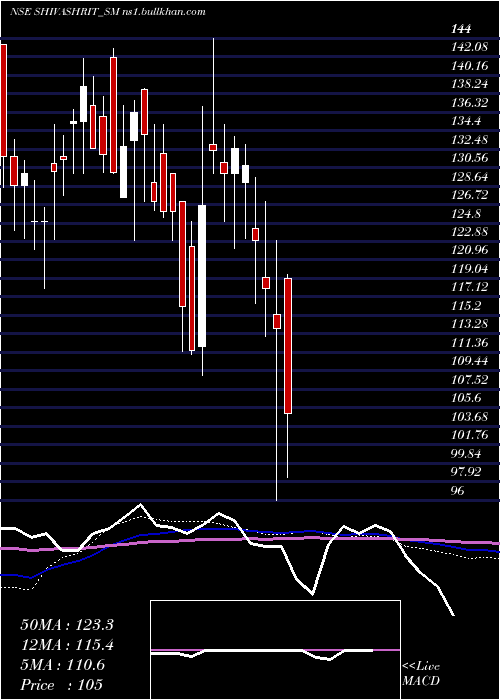Click the 117.12 price axis label
Viewport: 500px width, 700px height.
[469, 287]
